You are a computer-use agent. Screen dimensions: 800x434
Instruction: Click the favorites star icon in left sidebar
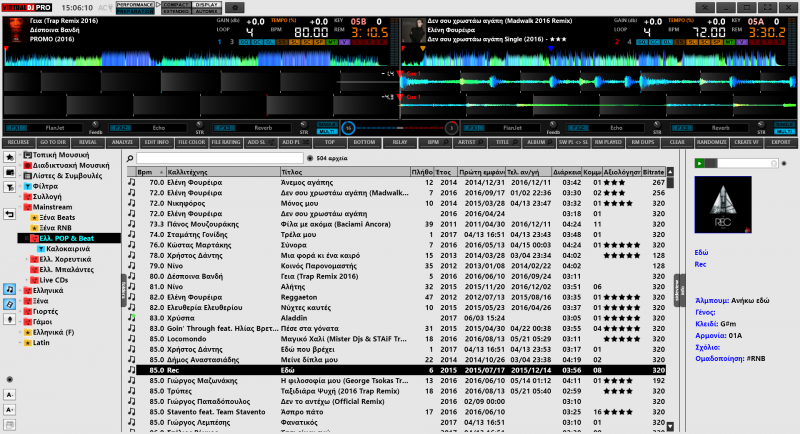(x=9, y=157)
